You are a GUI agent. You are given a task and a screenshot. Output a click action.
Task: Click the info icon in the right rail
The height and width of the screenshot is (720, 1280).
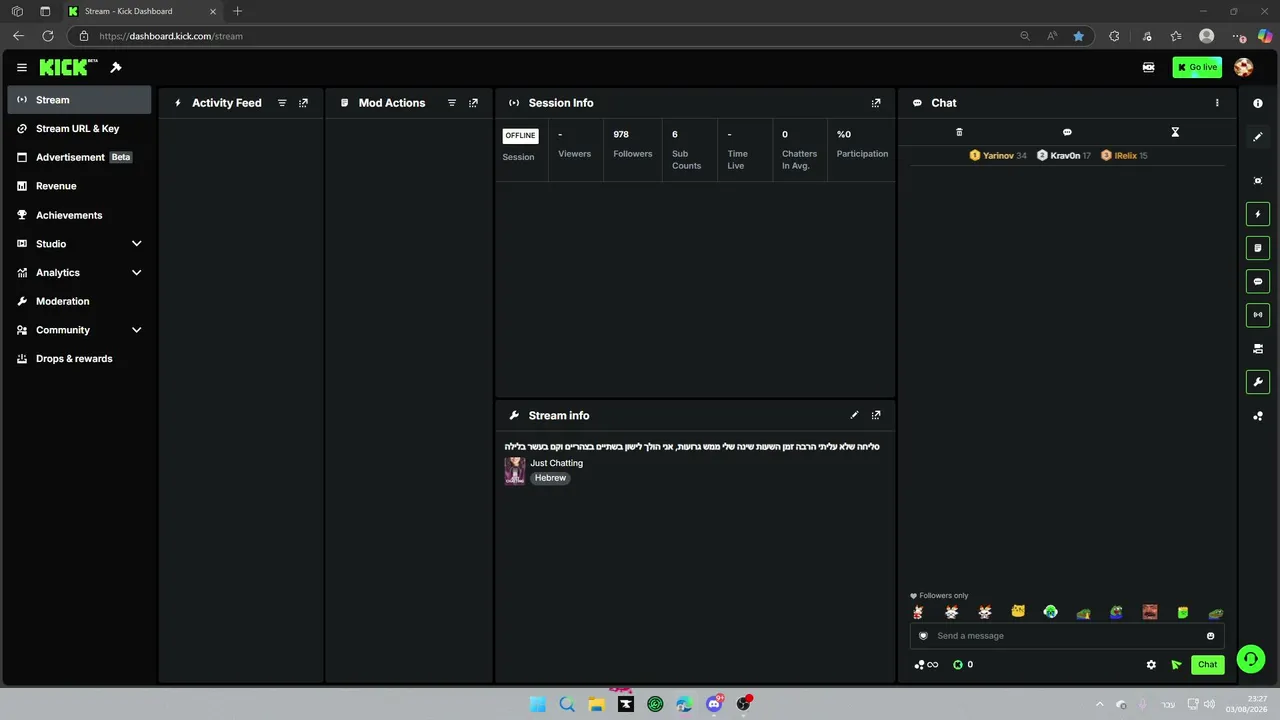point(1258,103)
